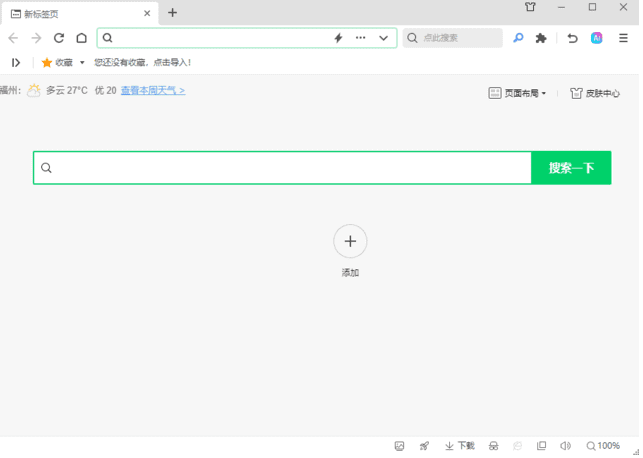Click the undo closed tab icon
643x458 pixels.
click(572, 38)
